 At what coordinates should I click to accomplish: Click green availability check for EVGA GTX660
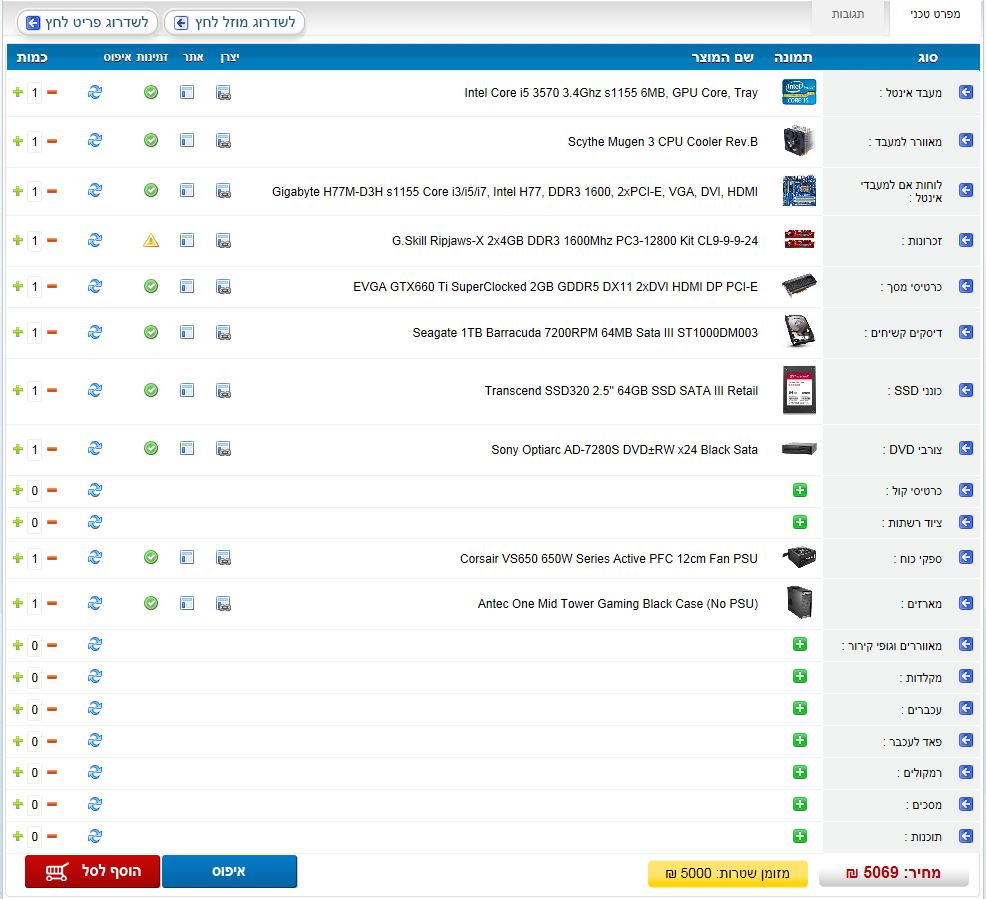tap(151, 286)
